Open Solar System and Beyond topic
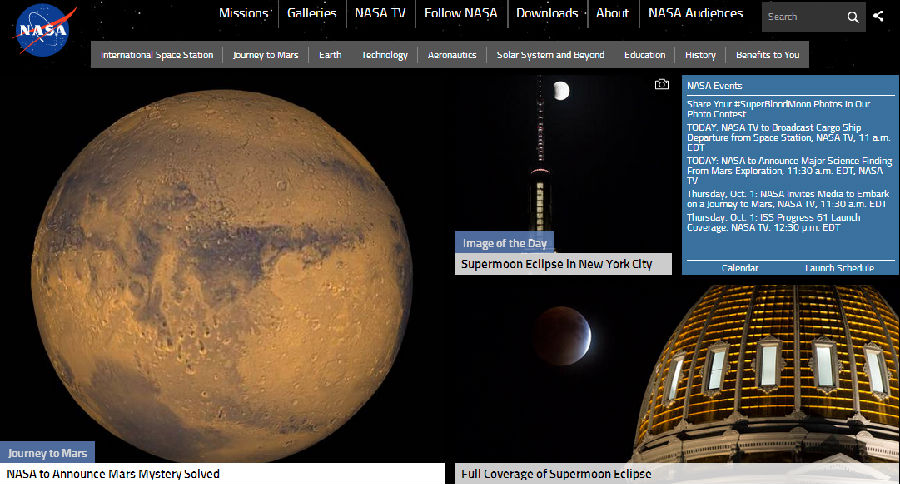Viewport: 900px width, 484px height. (550, 55)
